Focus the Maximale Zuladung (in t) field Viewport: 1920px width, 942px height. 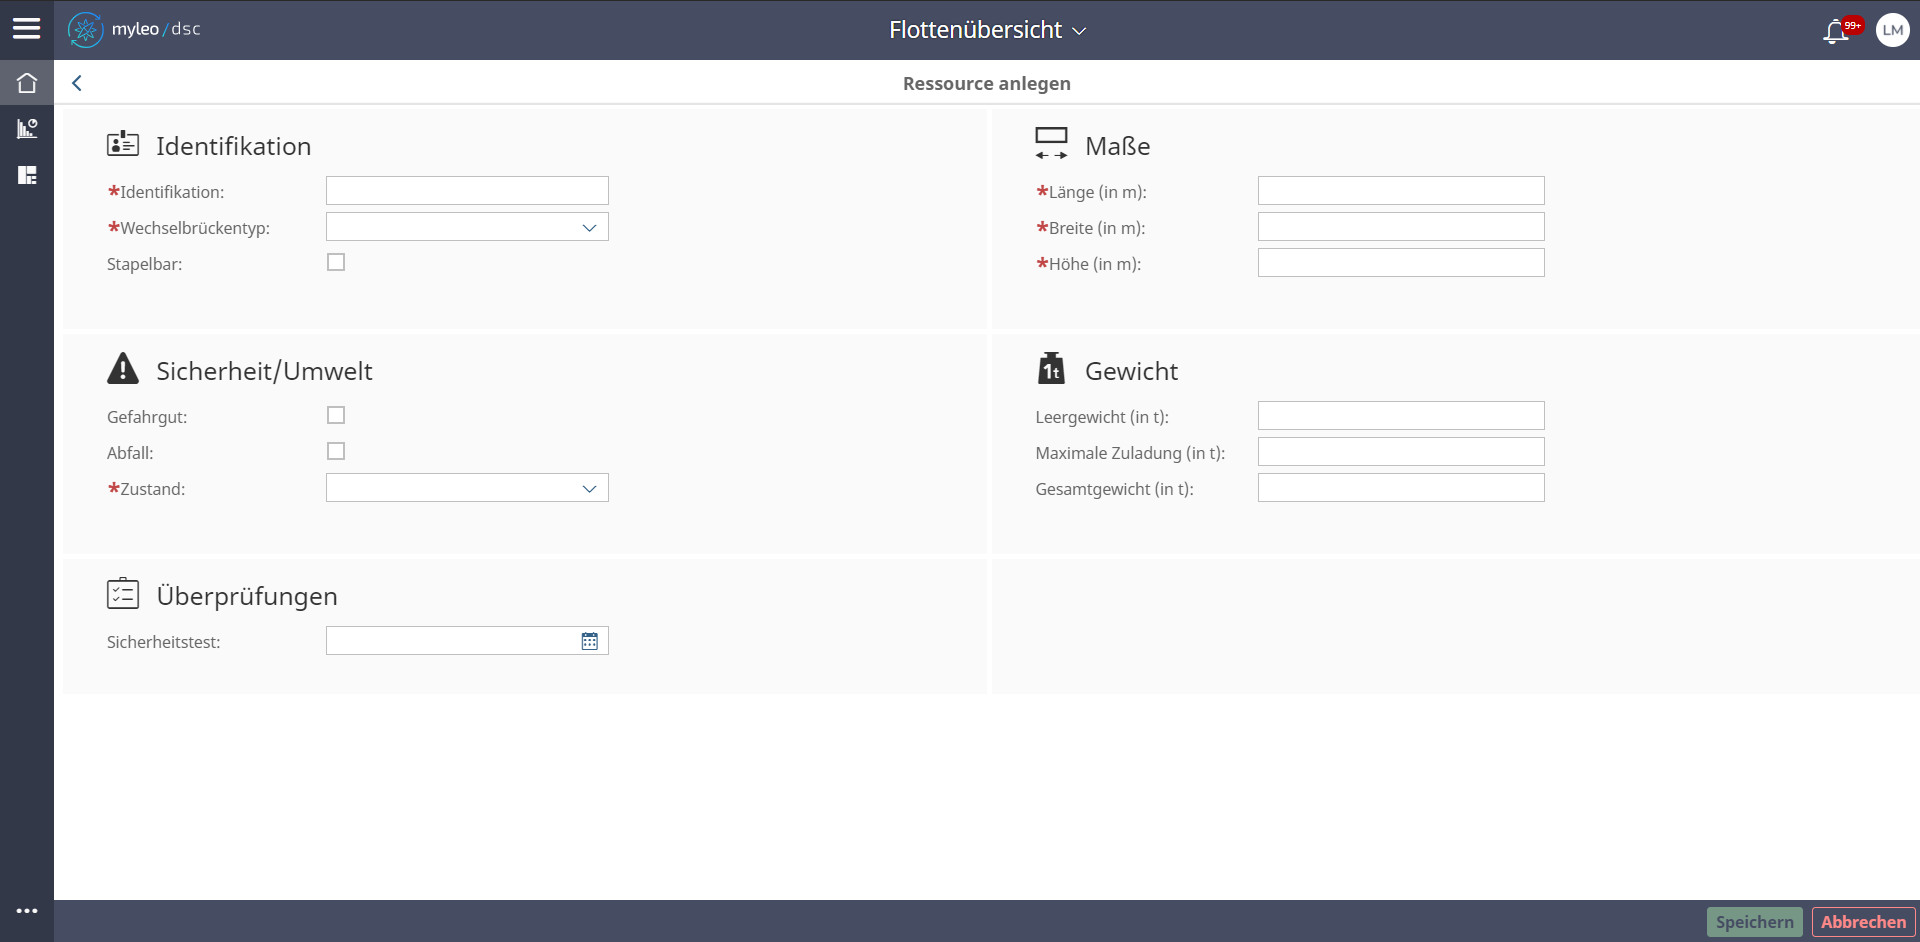click(1401, 452)
